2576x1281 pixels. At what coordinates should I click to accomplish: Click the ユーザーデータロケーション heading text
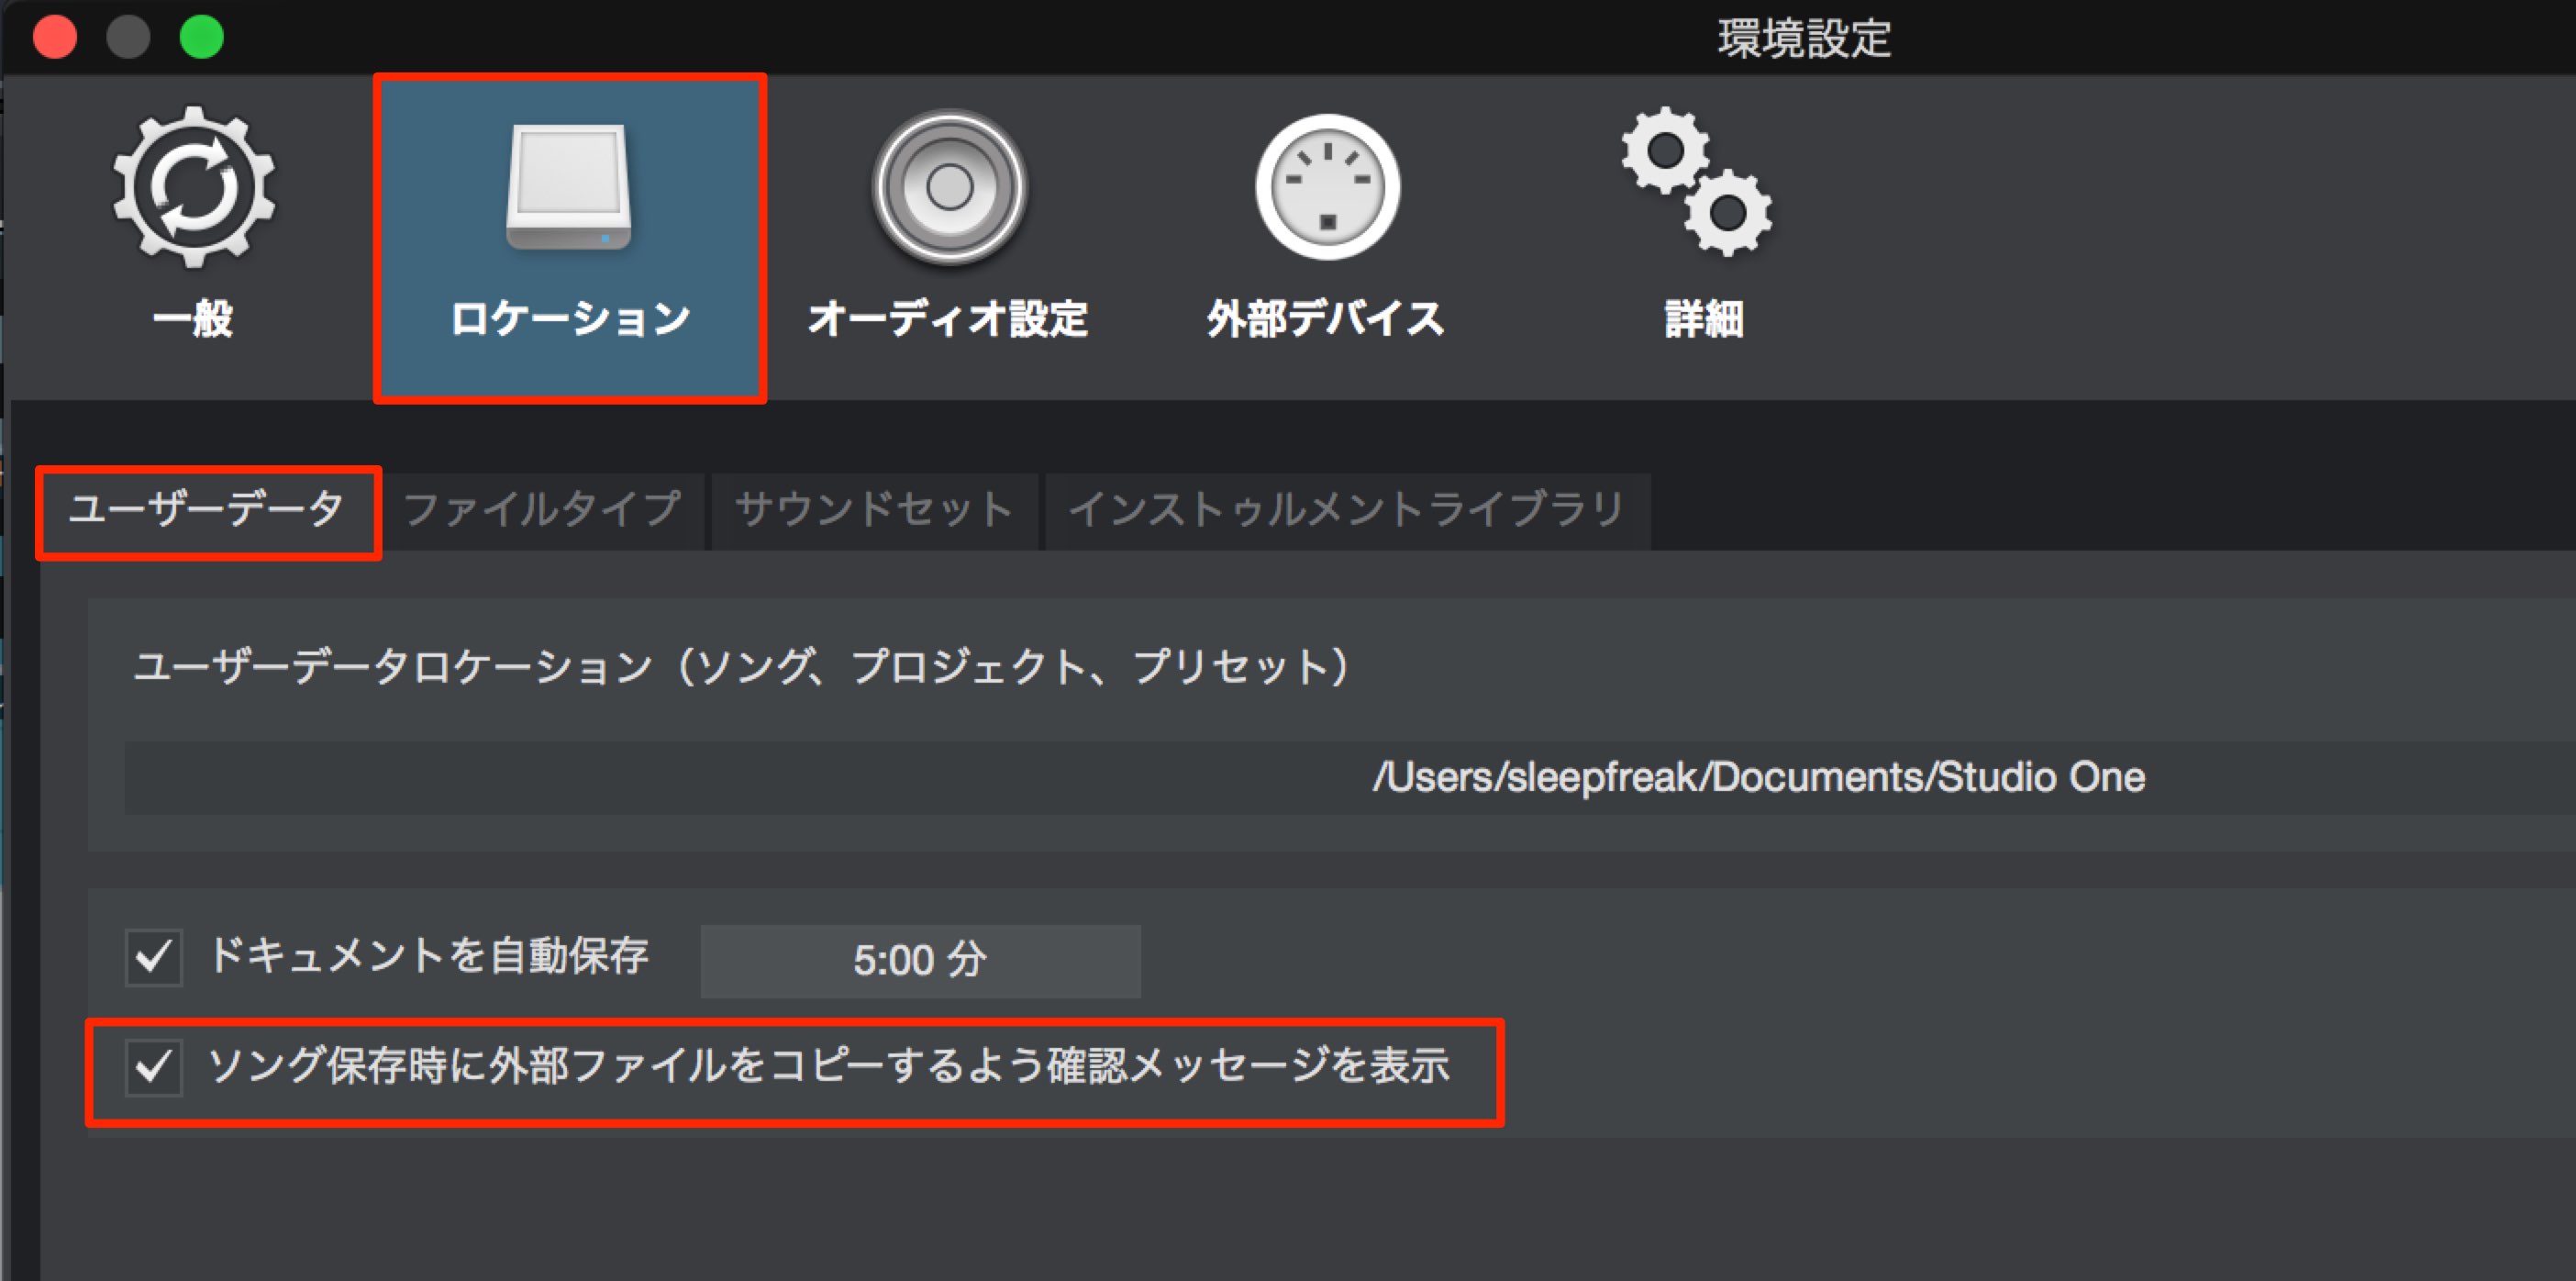[x=745, y=666]
